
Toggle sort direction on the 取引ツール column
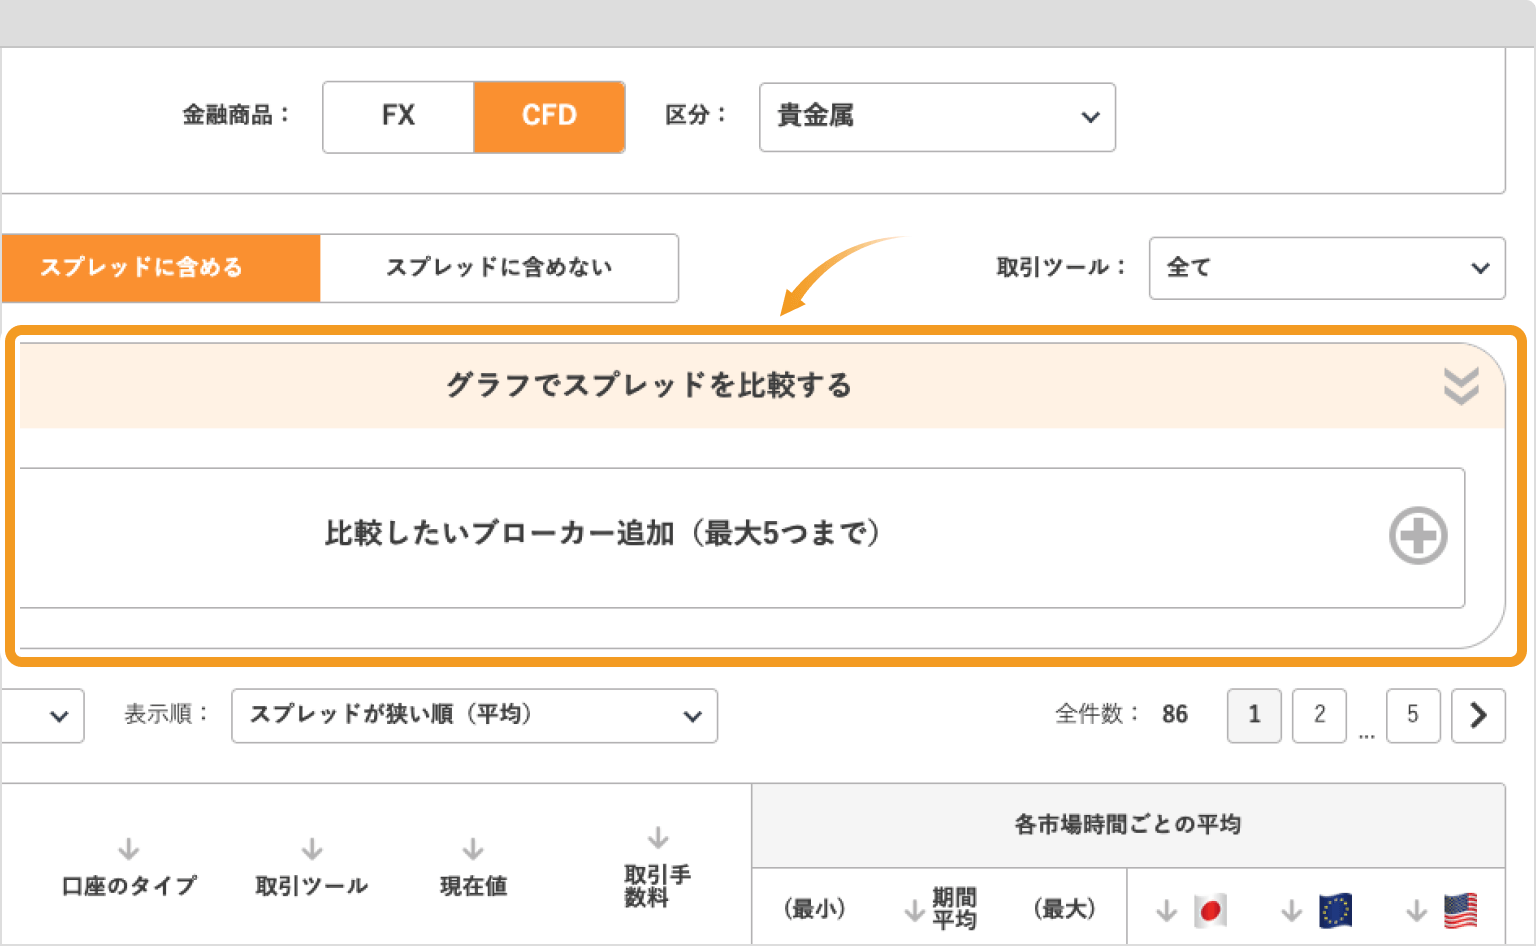click(x=311, y=847)
